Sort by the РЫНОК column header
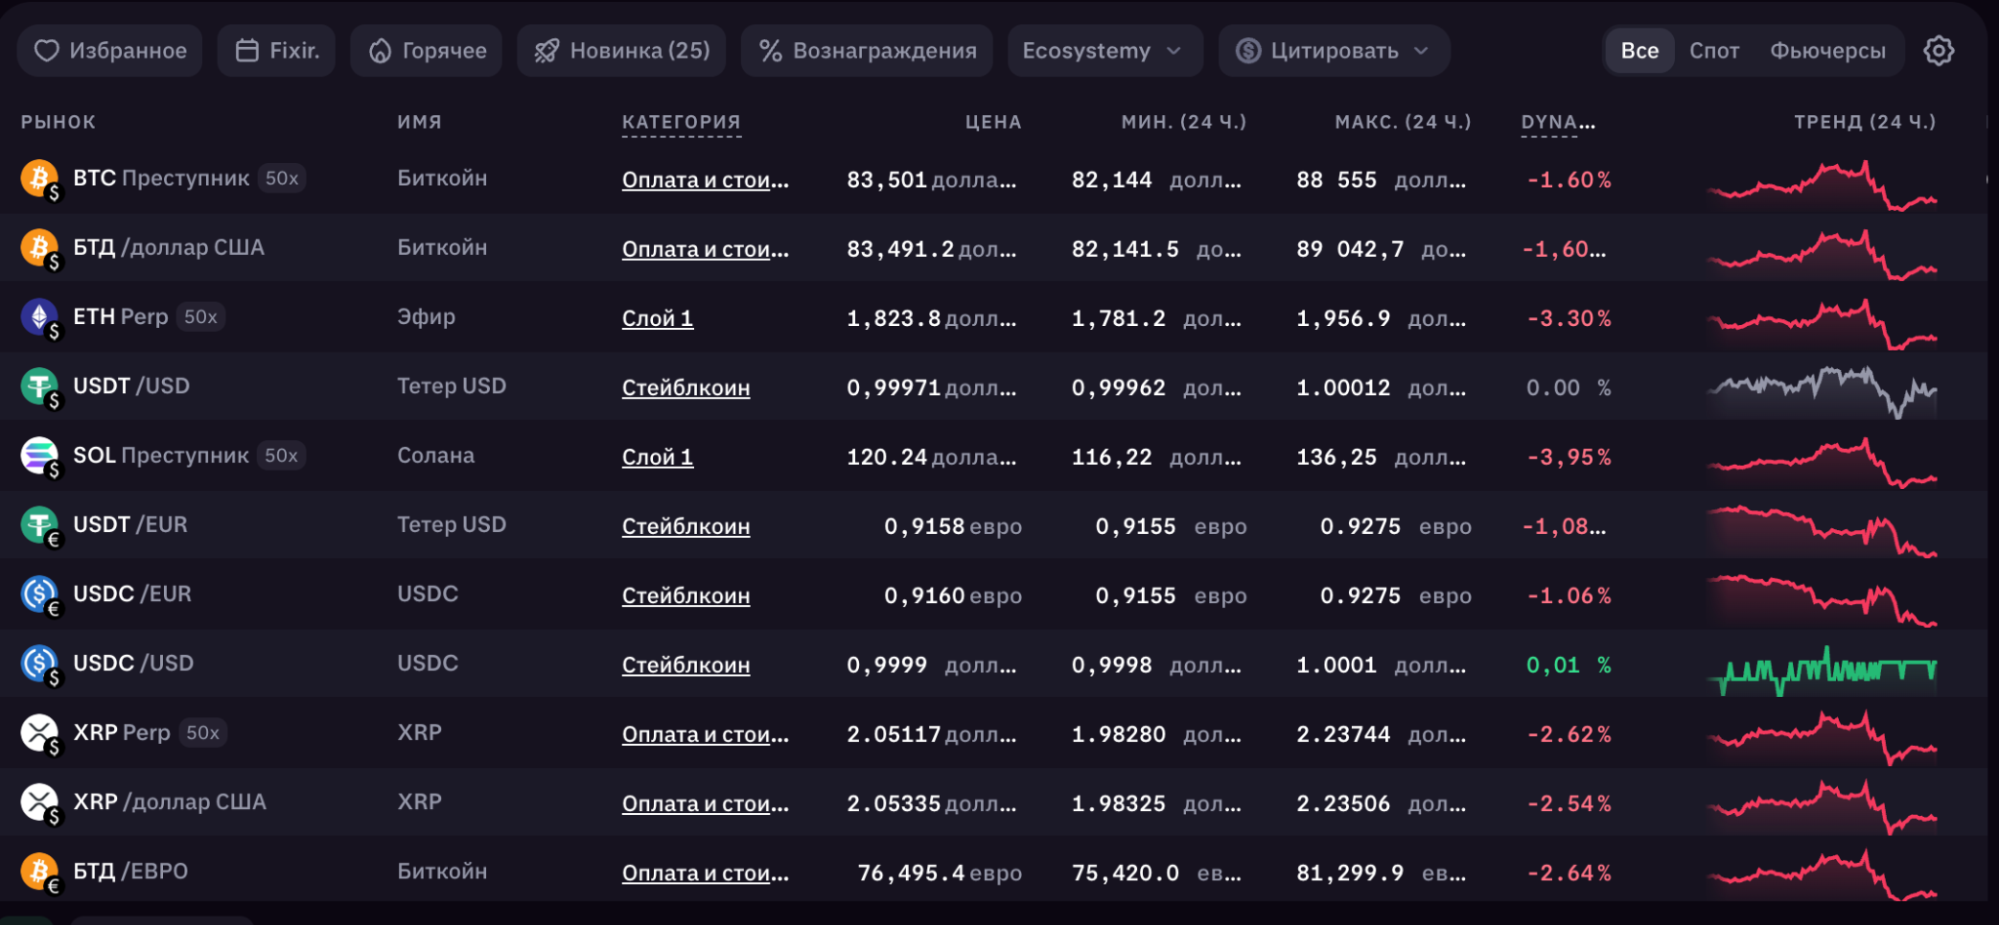The height and width of the screenshot is (926, 1999). pyautogui.click(x=58, y=122)
